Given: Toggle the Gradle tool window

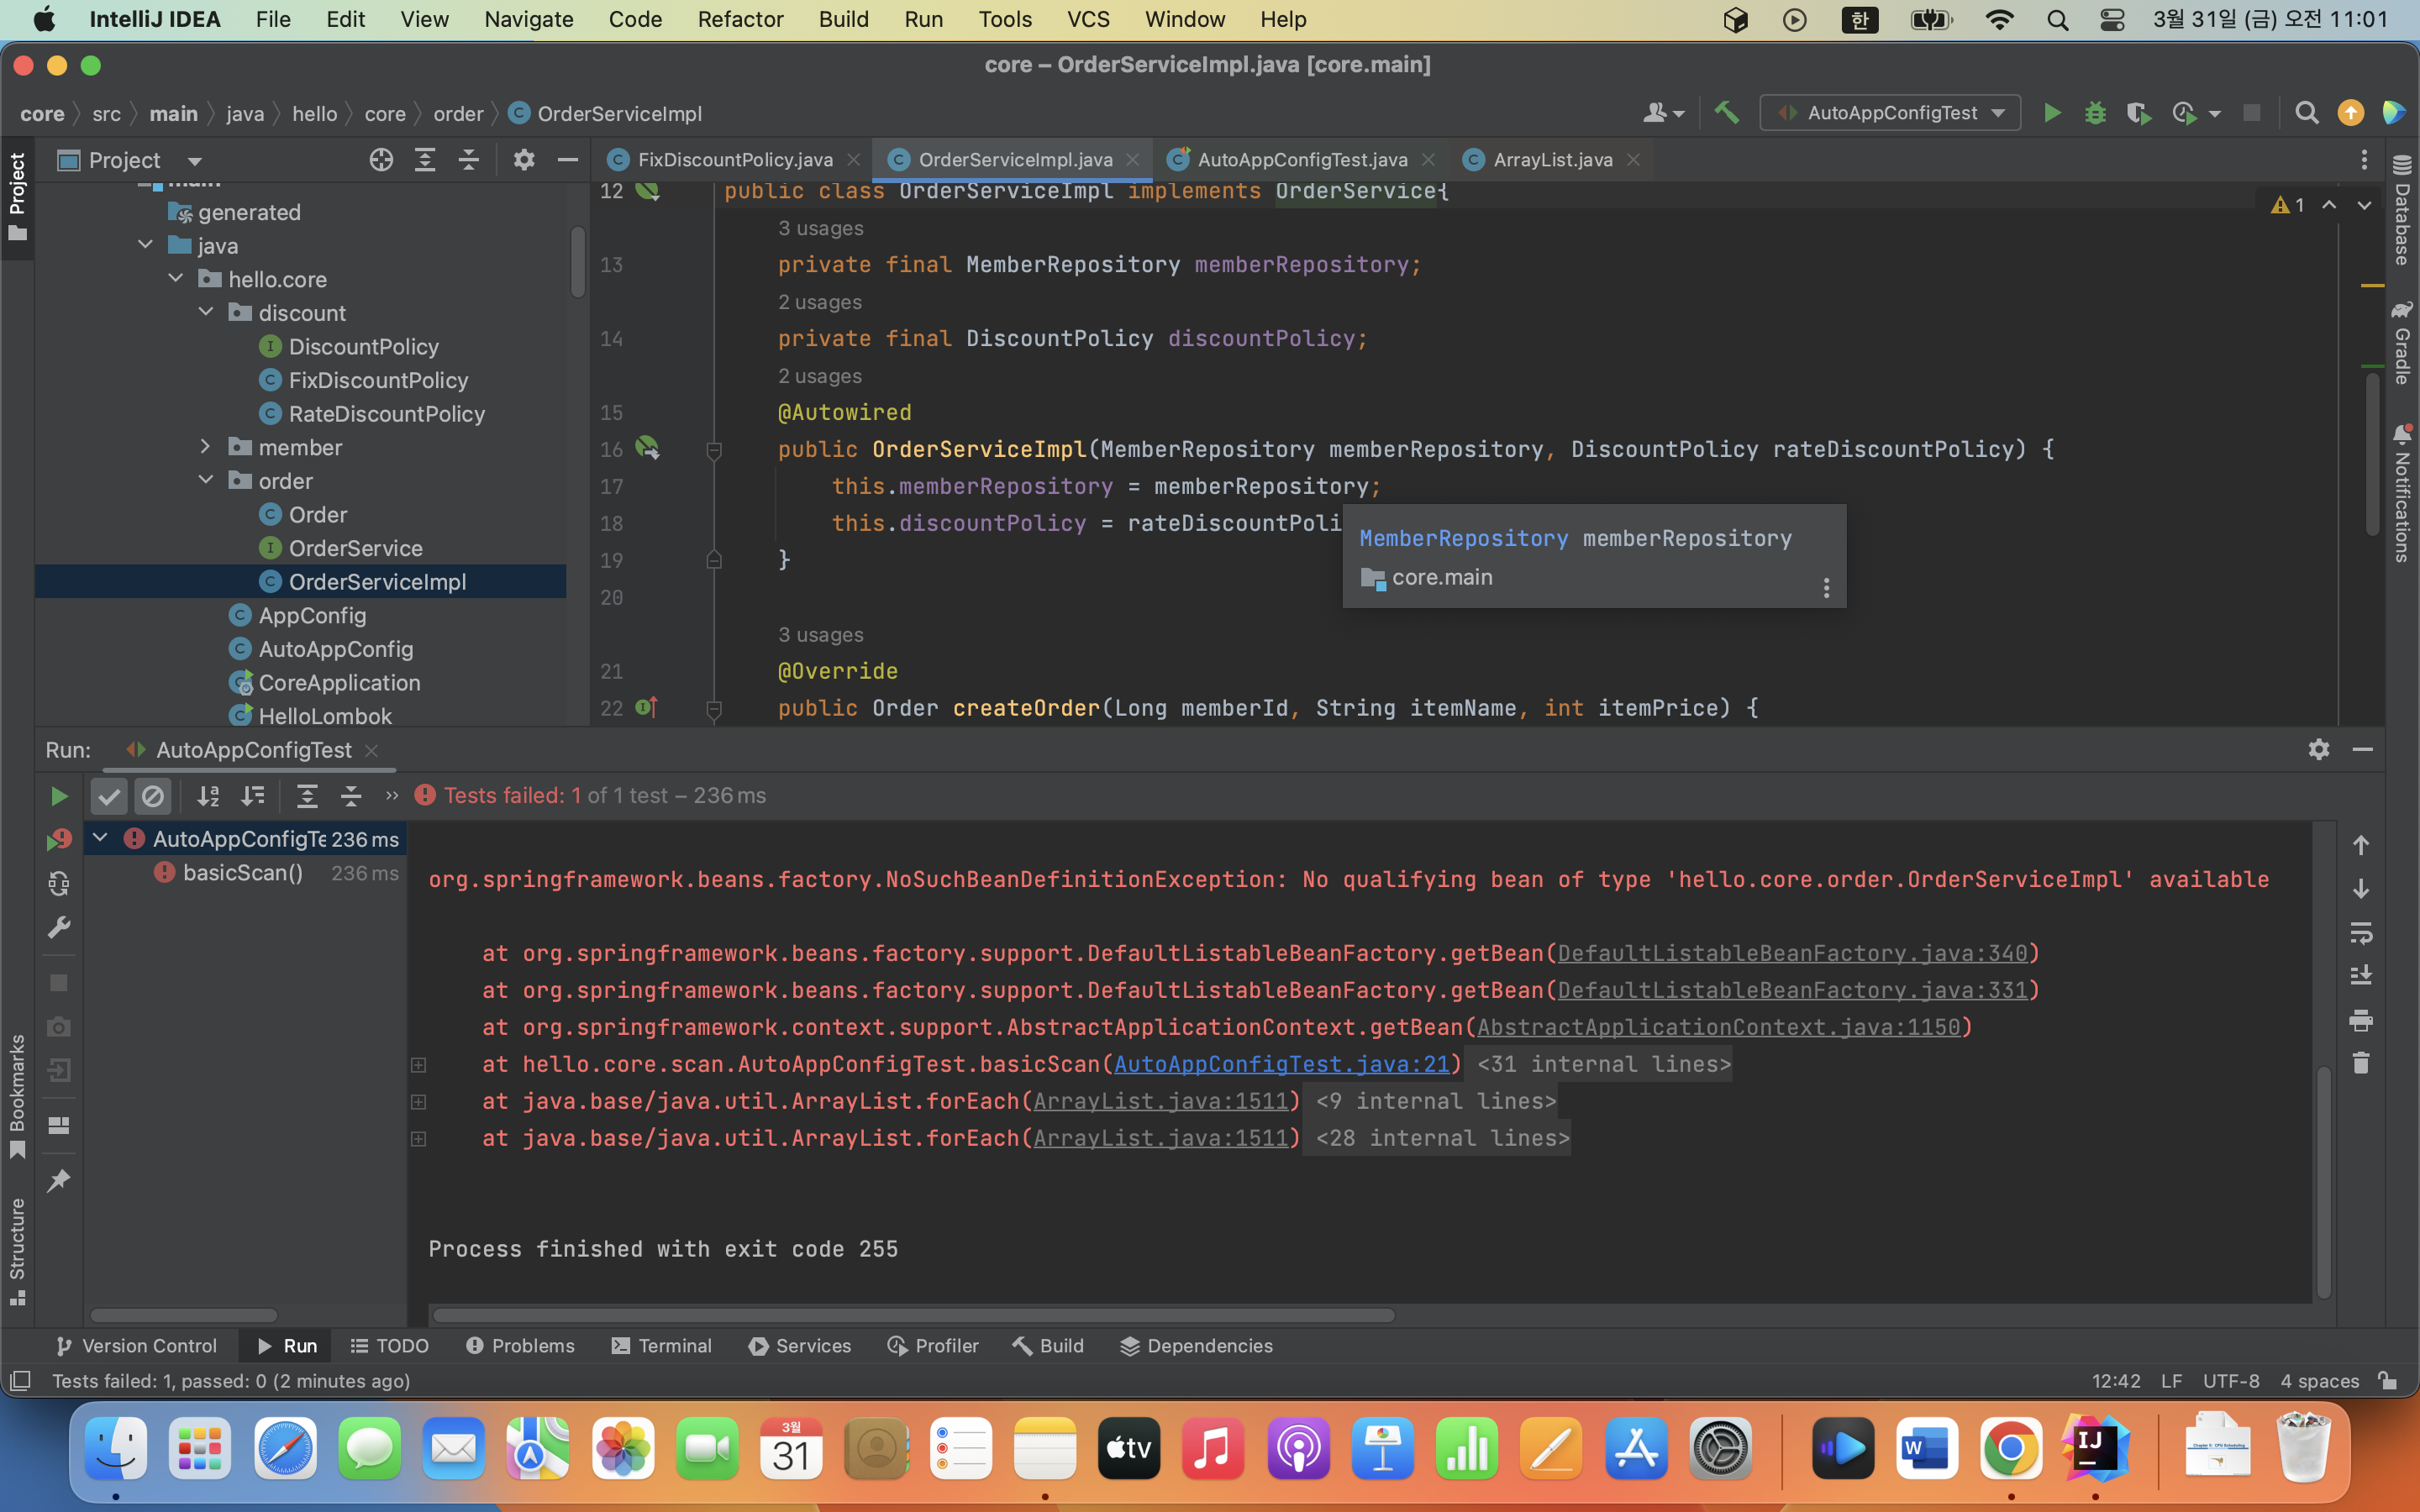Looking at the screenshot, I should click(2402, 341).
